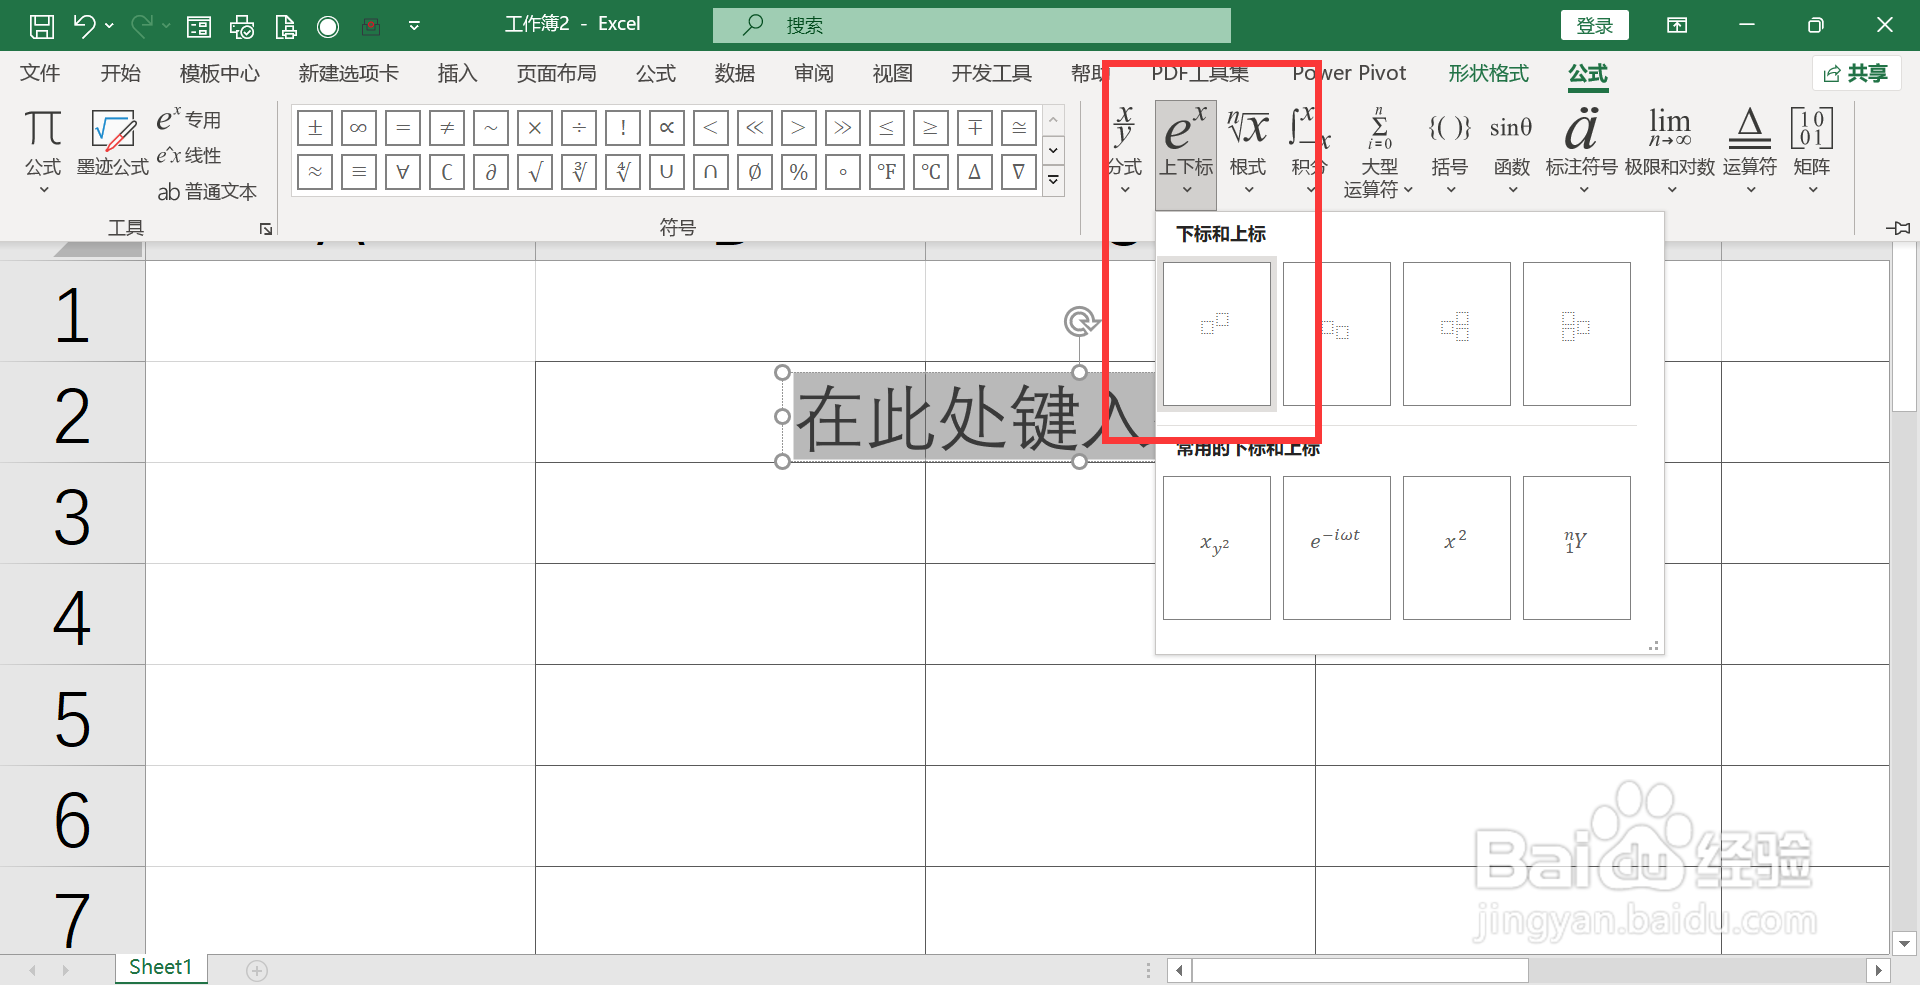
Task: Insert the plus-minus symbol
Action: [x=315, y=128]
